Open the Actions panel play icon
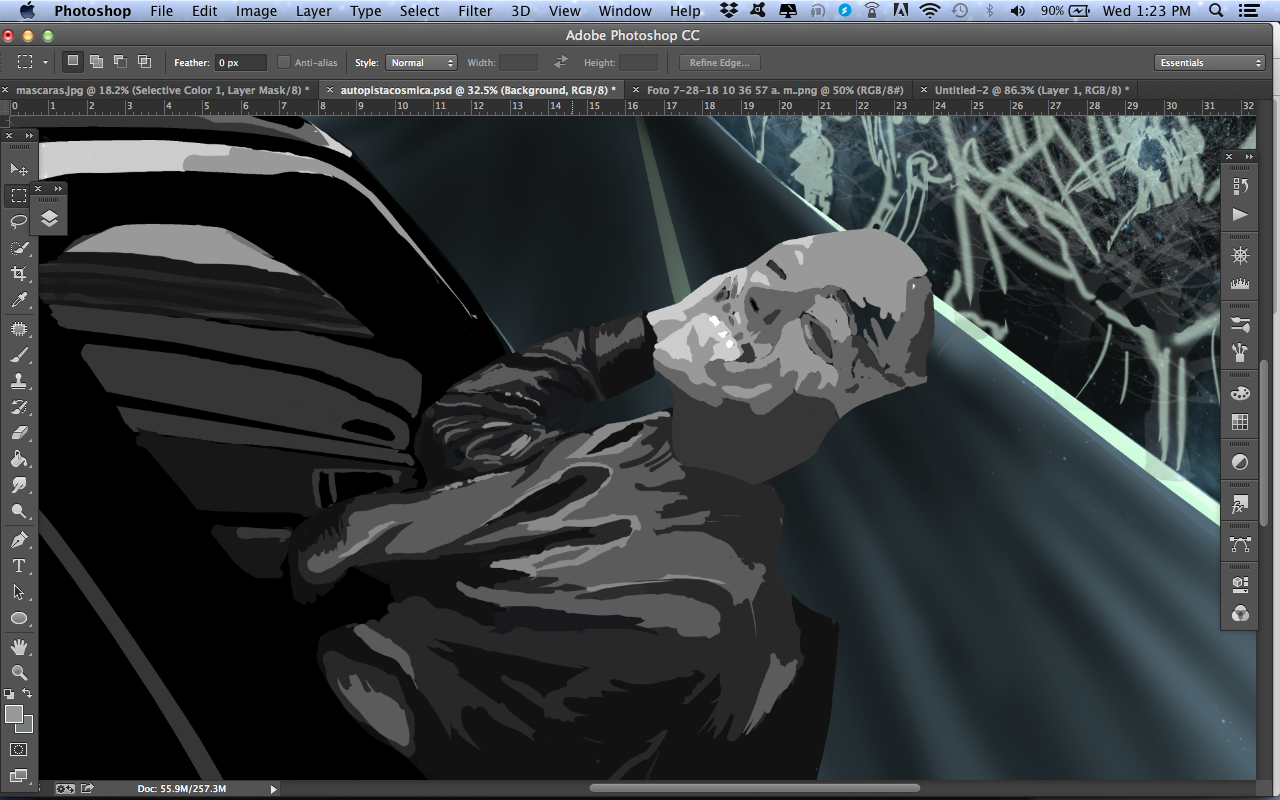This screenshot has height=800, width=1280. [x=1240, y=214]
